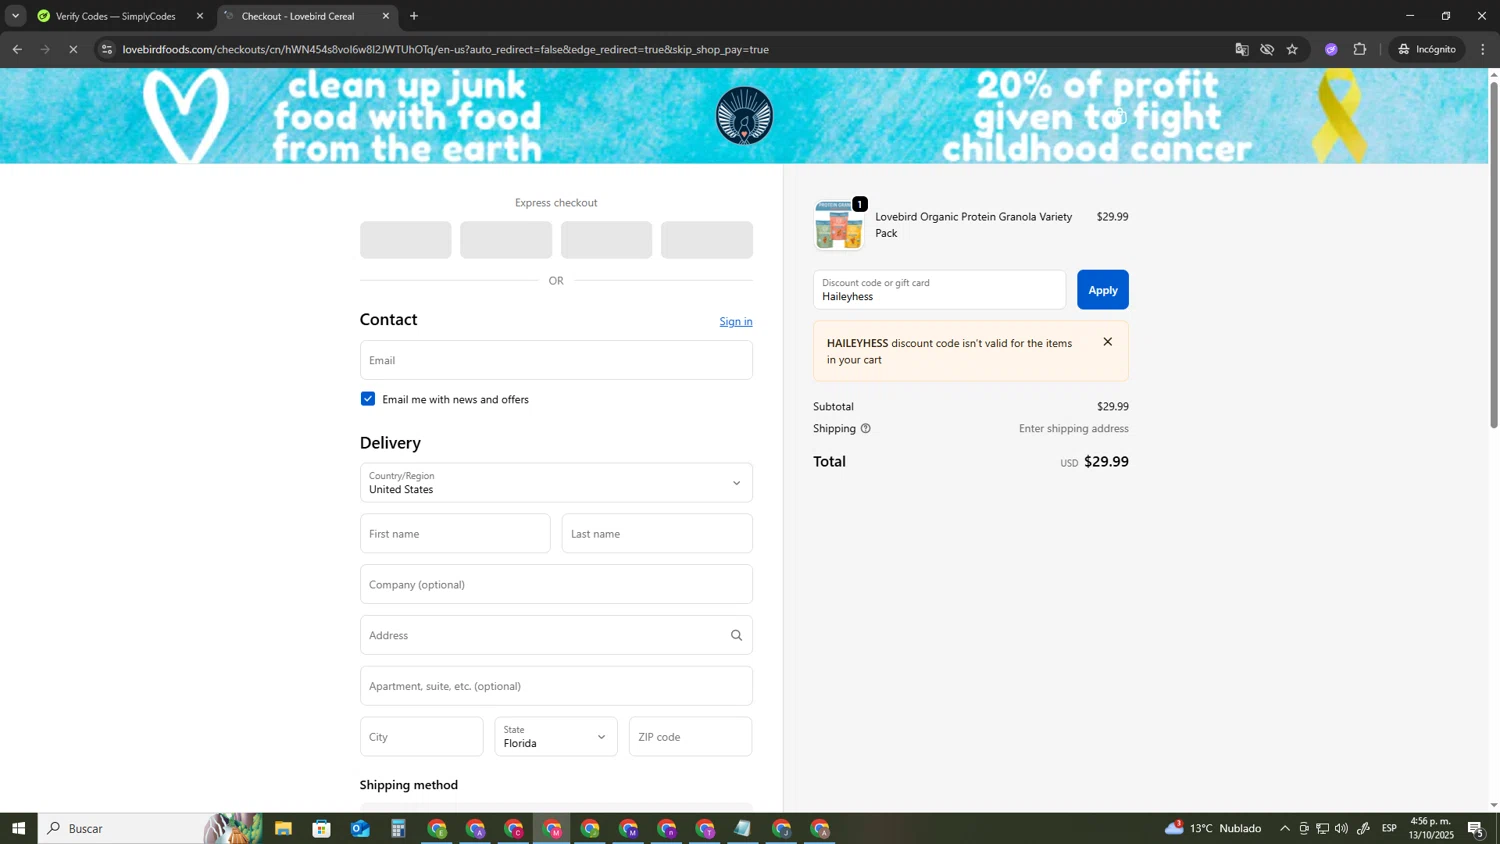
Task: Open a new browser tab
Action: coord(414,16)
